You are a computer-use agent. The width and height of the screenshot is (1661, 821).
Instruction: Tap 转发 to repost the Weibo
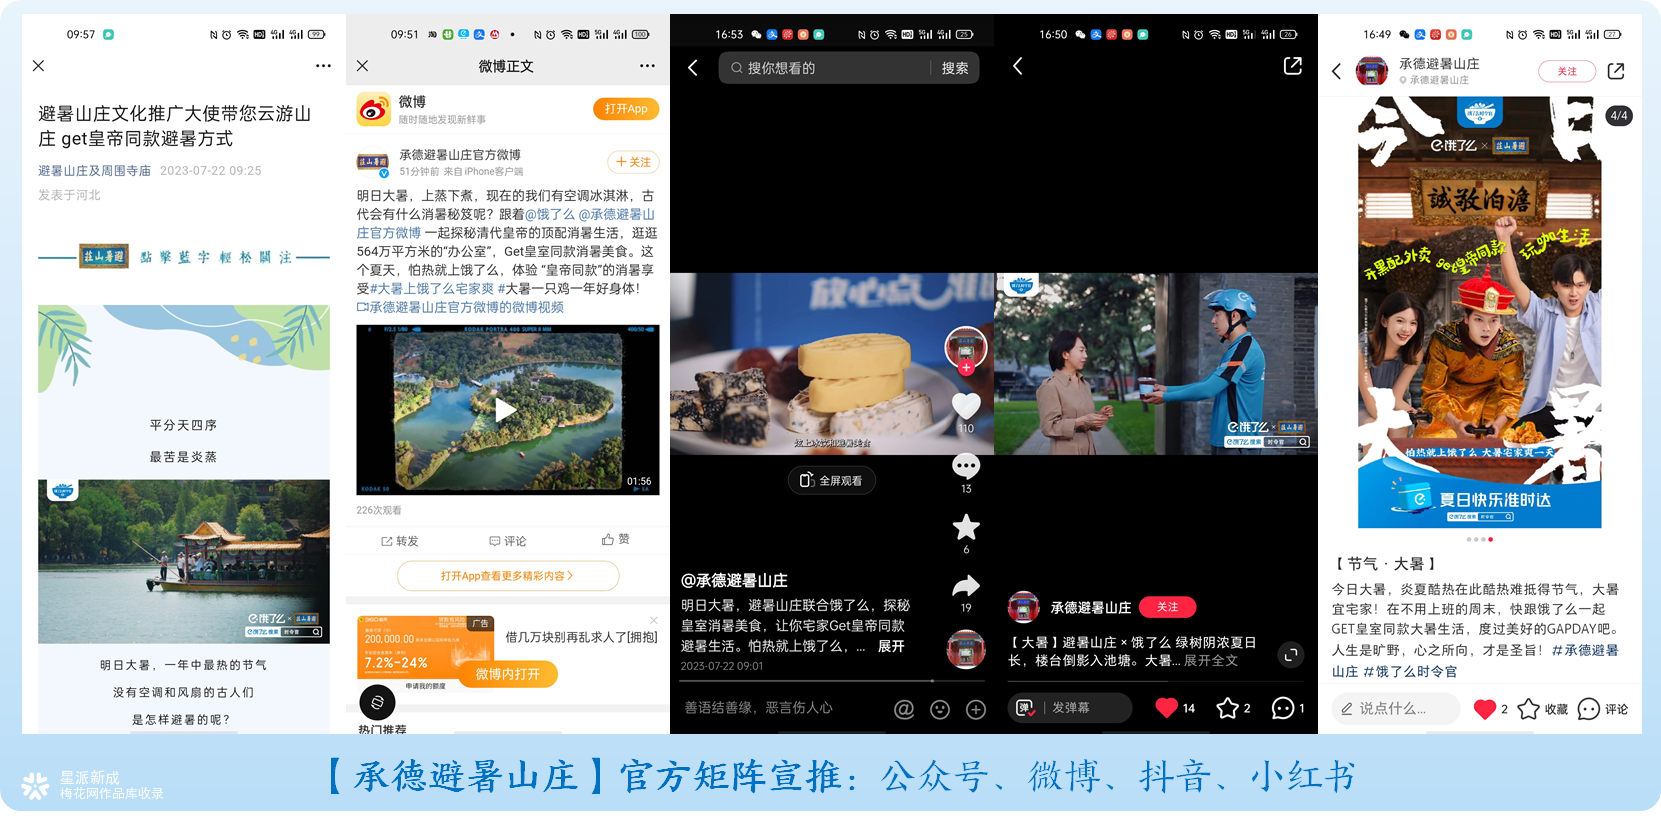399,541
